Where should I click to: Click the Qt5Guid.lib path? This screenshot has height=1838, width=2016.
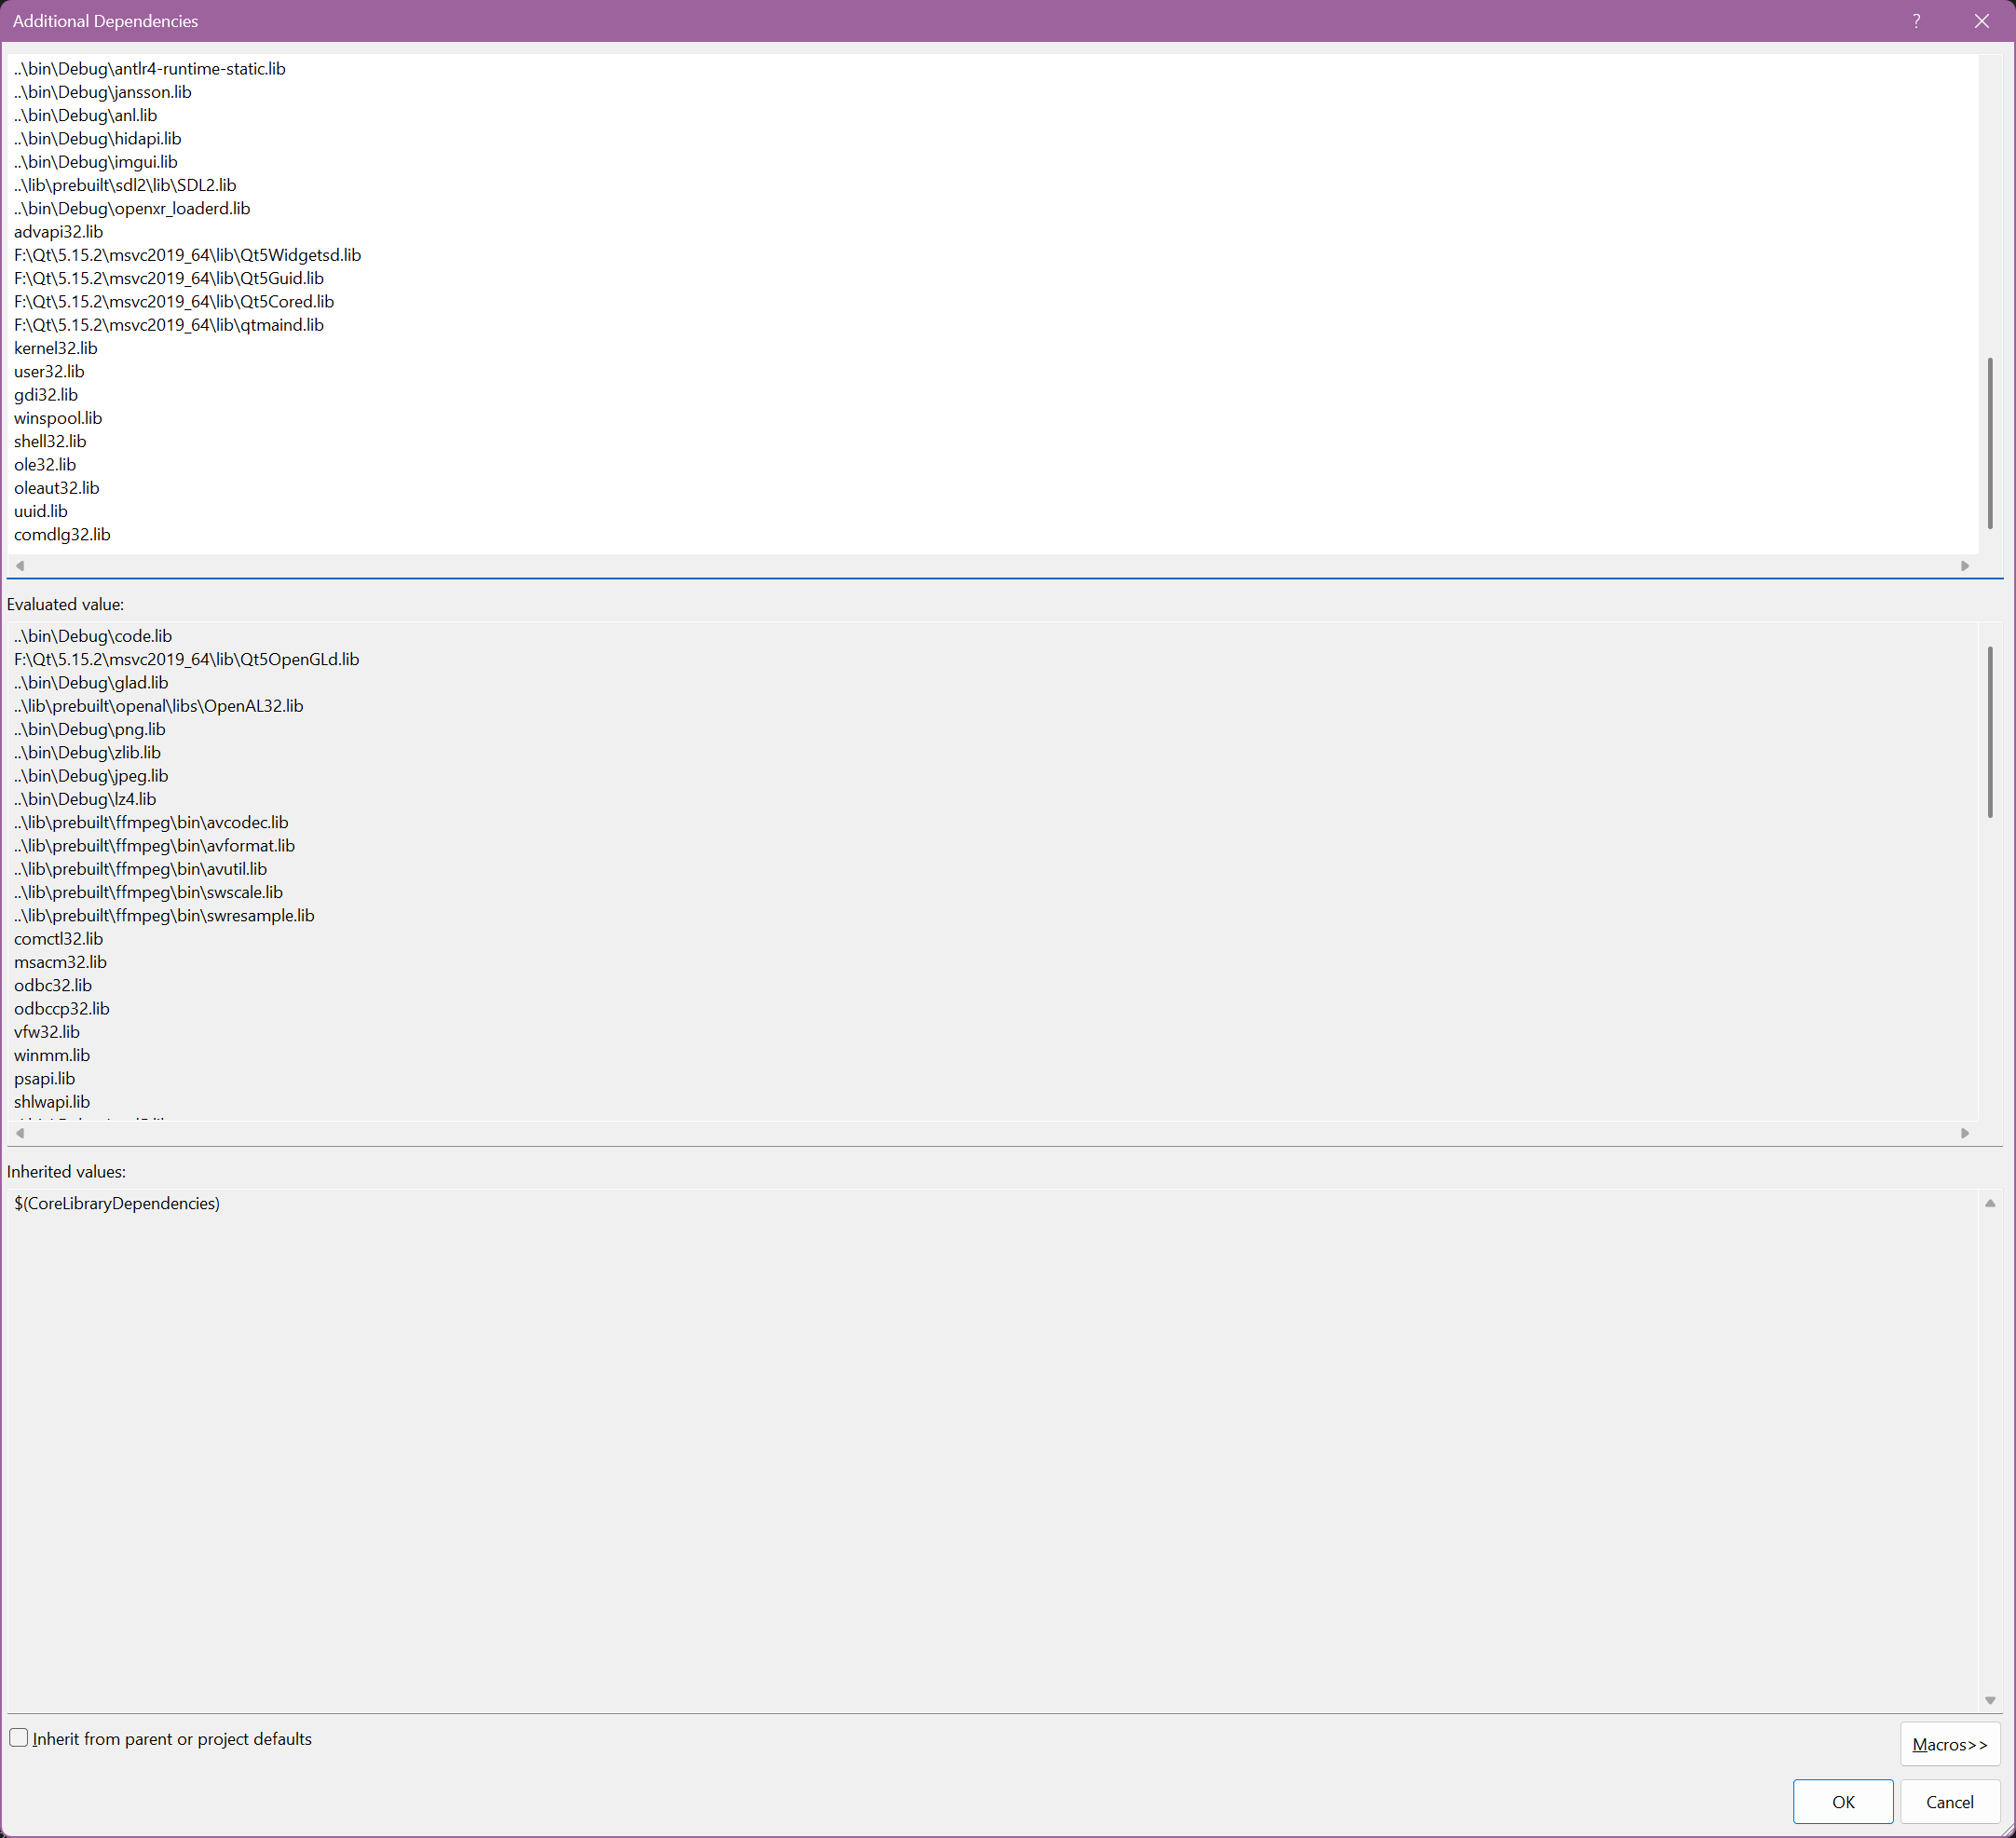tap(169, 278)
